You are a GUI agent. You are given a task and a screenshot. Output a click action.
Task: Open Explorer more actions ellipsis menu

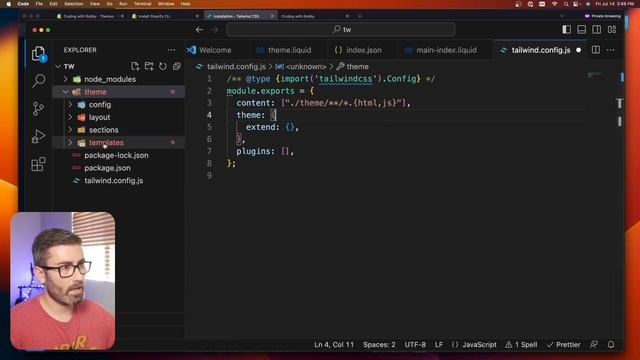(171, 50)
